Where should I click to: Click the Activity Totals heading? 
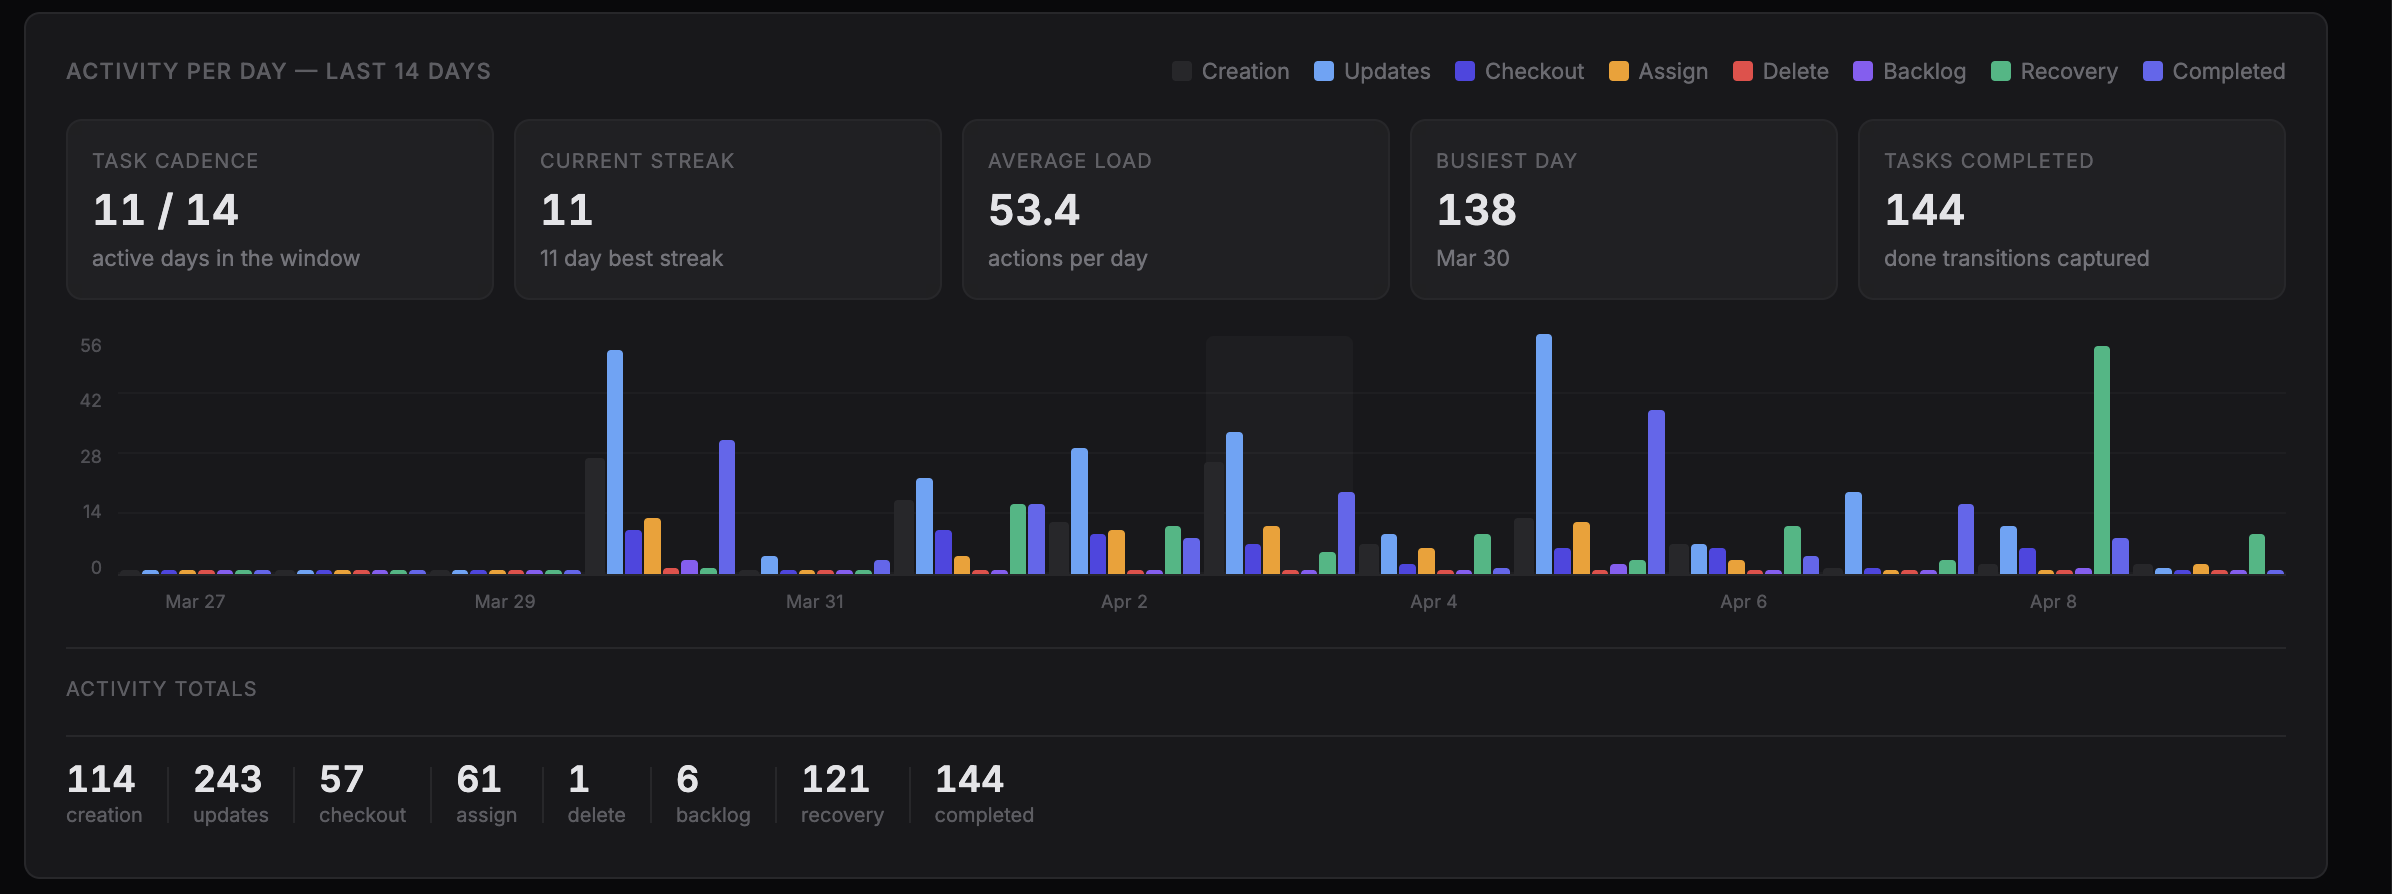pos(161,689)
